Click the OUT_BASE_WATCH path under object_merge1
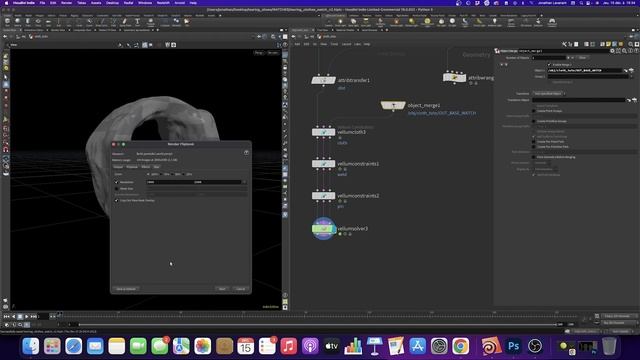This screenshot has height=360, width=640. point(442,113)
